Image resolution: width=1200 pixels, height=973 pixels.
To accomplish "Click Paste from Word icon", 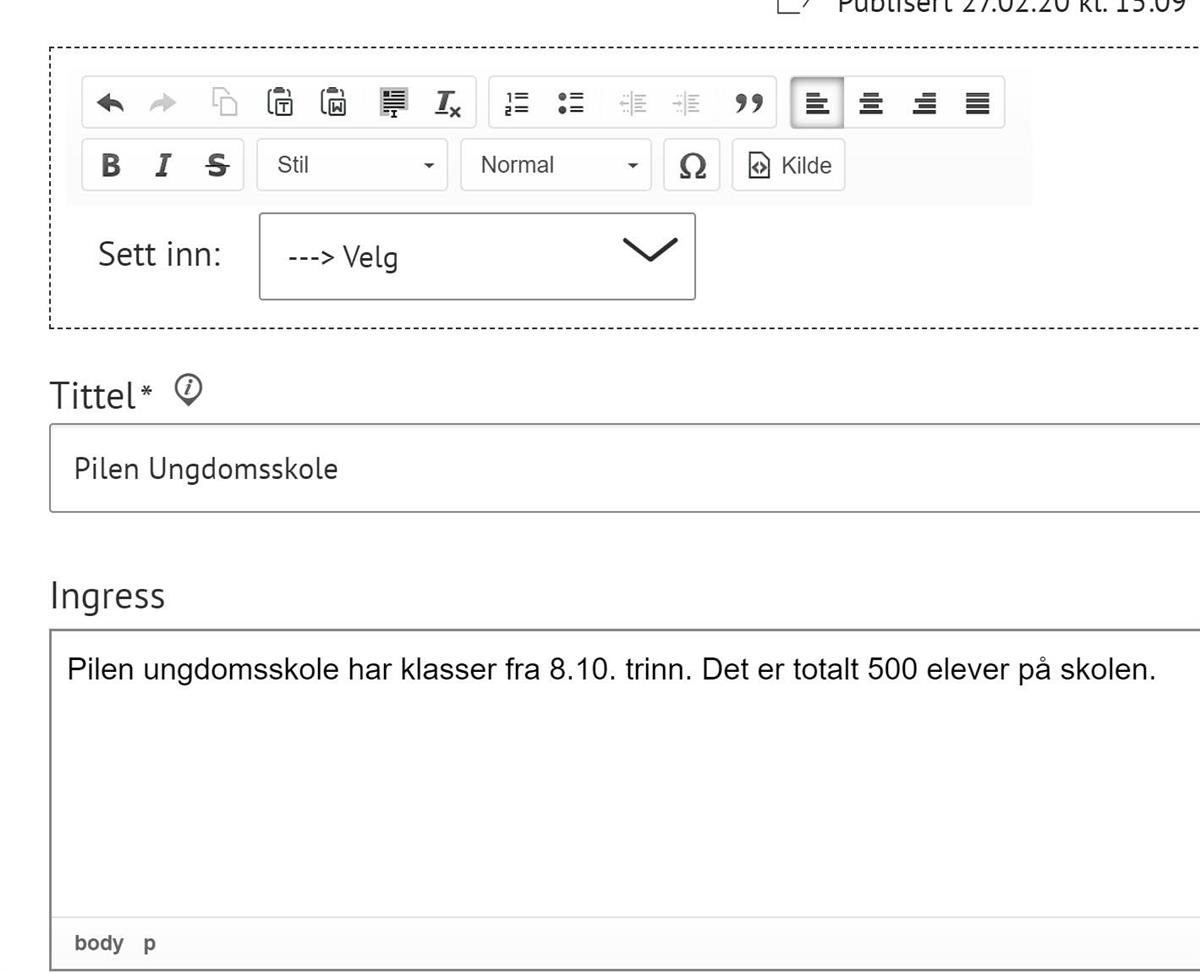I will tap(333, 102).
